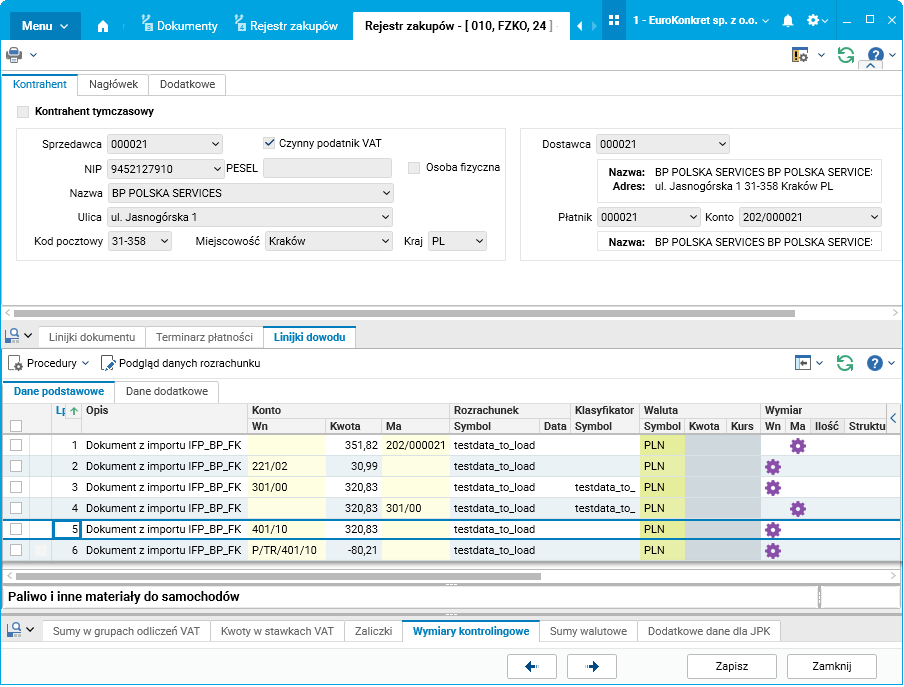The image size is (904, 687).
Task: Go to next record with right arrow
Action: click(x=592, y=666)
